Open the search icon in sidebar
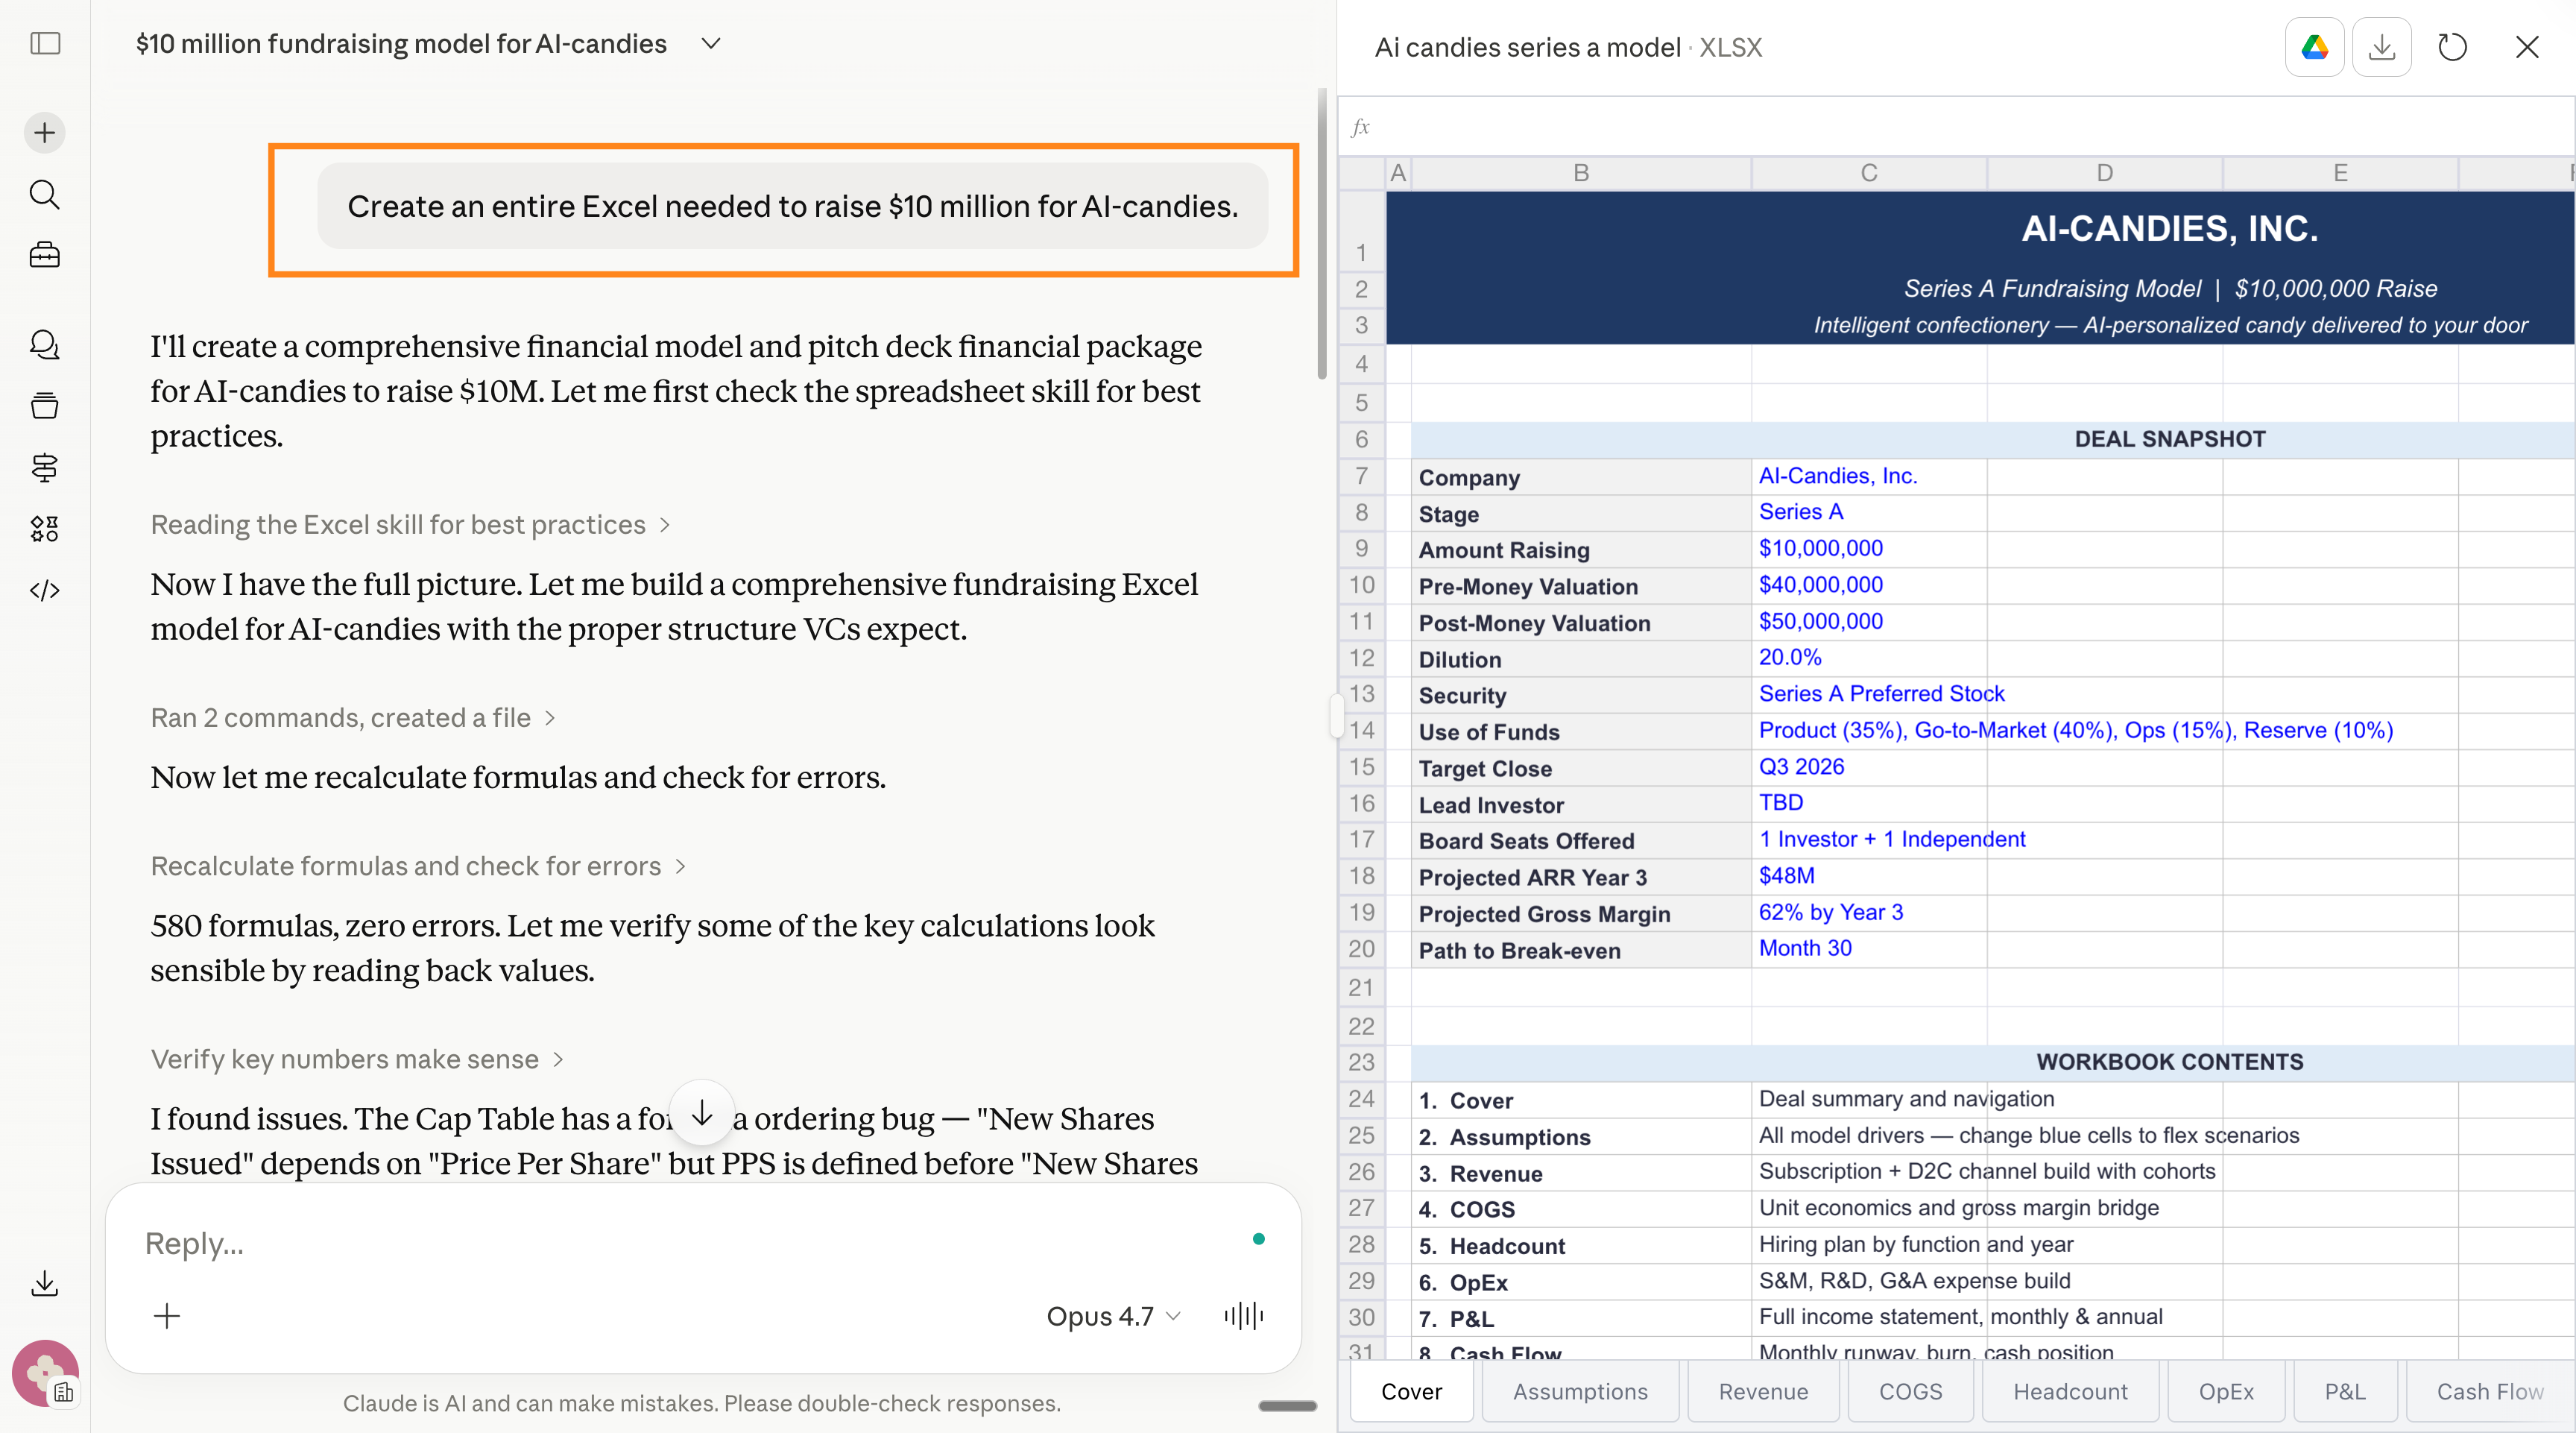2576x1433 pixels. coord(45,194)
